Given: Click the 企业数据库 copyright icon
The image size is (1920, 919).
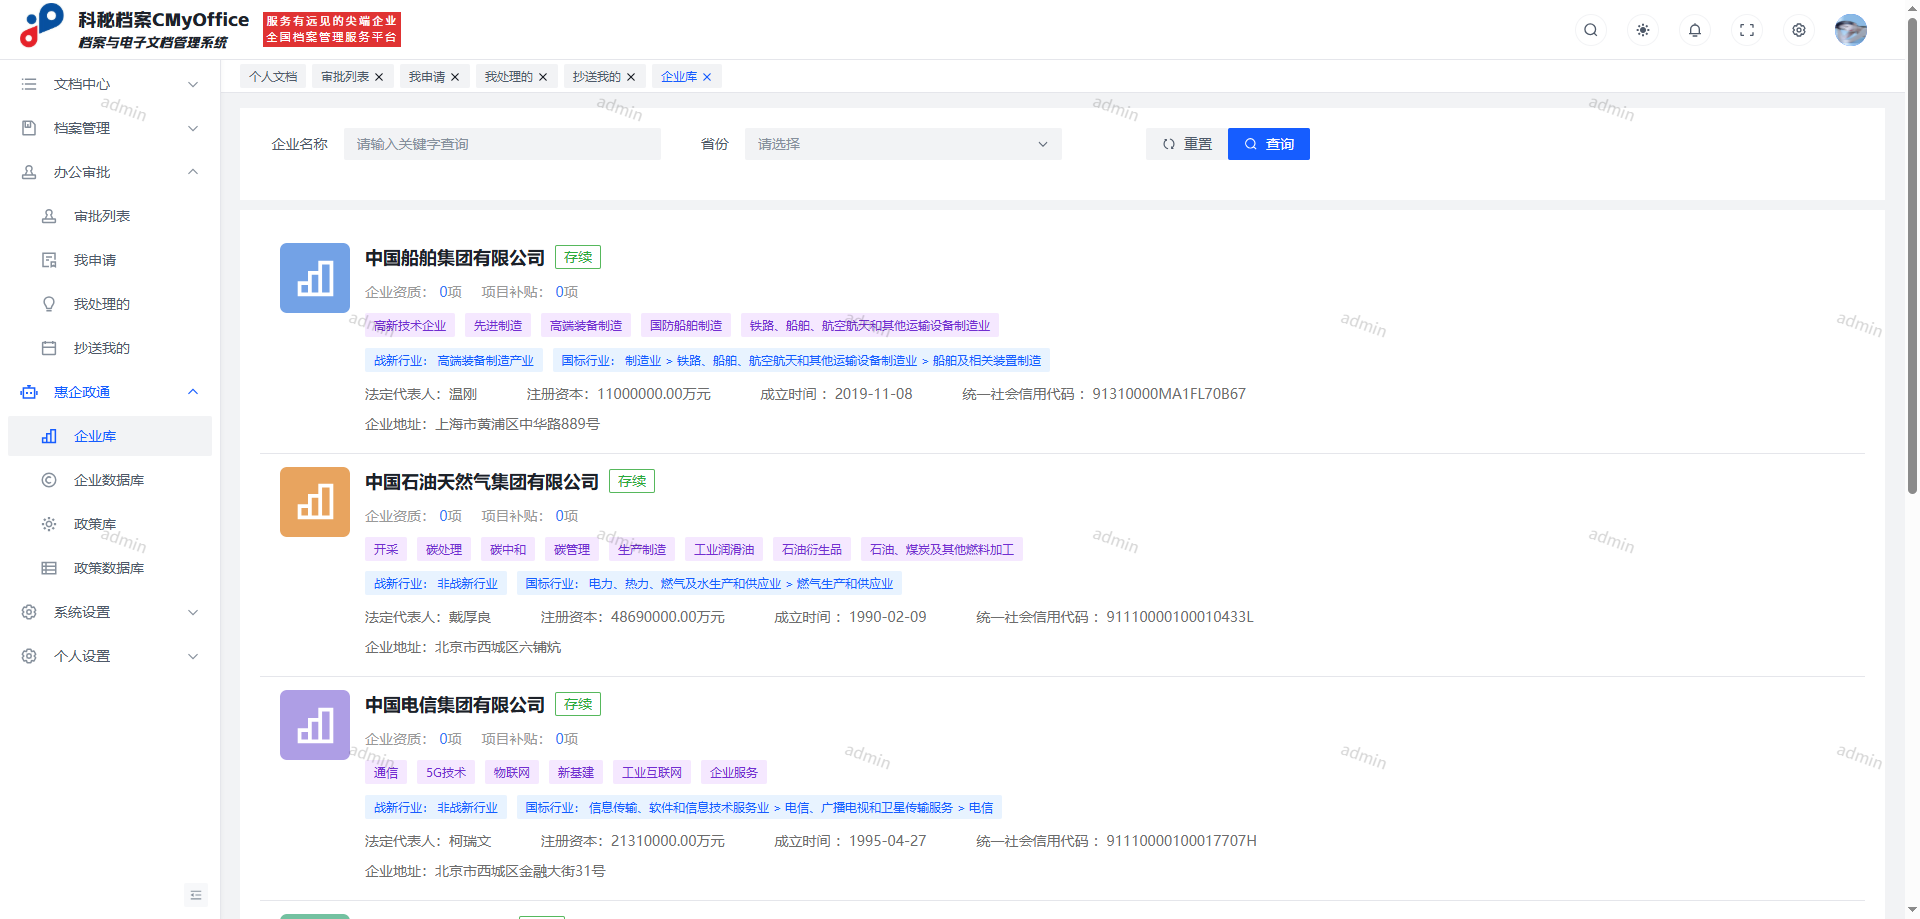Looking at the screenshot, I should pyautogui.click(x=49, y=480).
